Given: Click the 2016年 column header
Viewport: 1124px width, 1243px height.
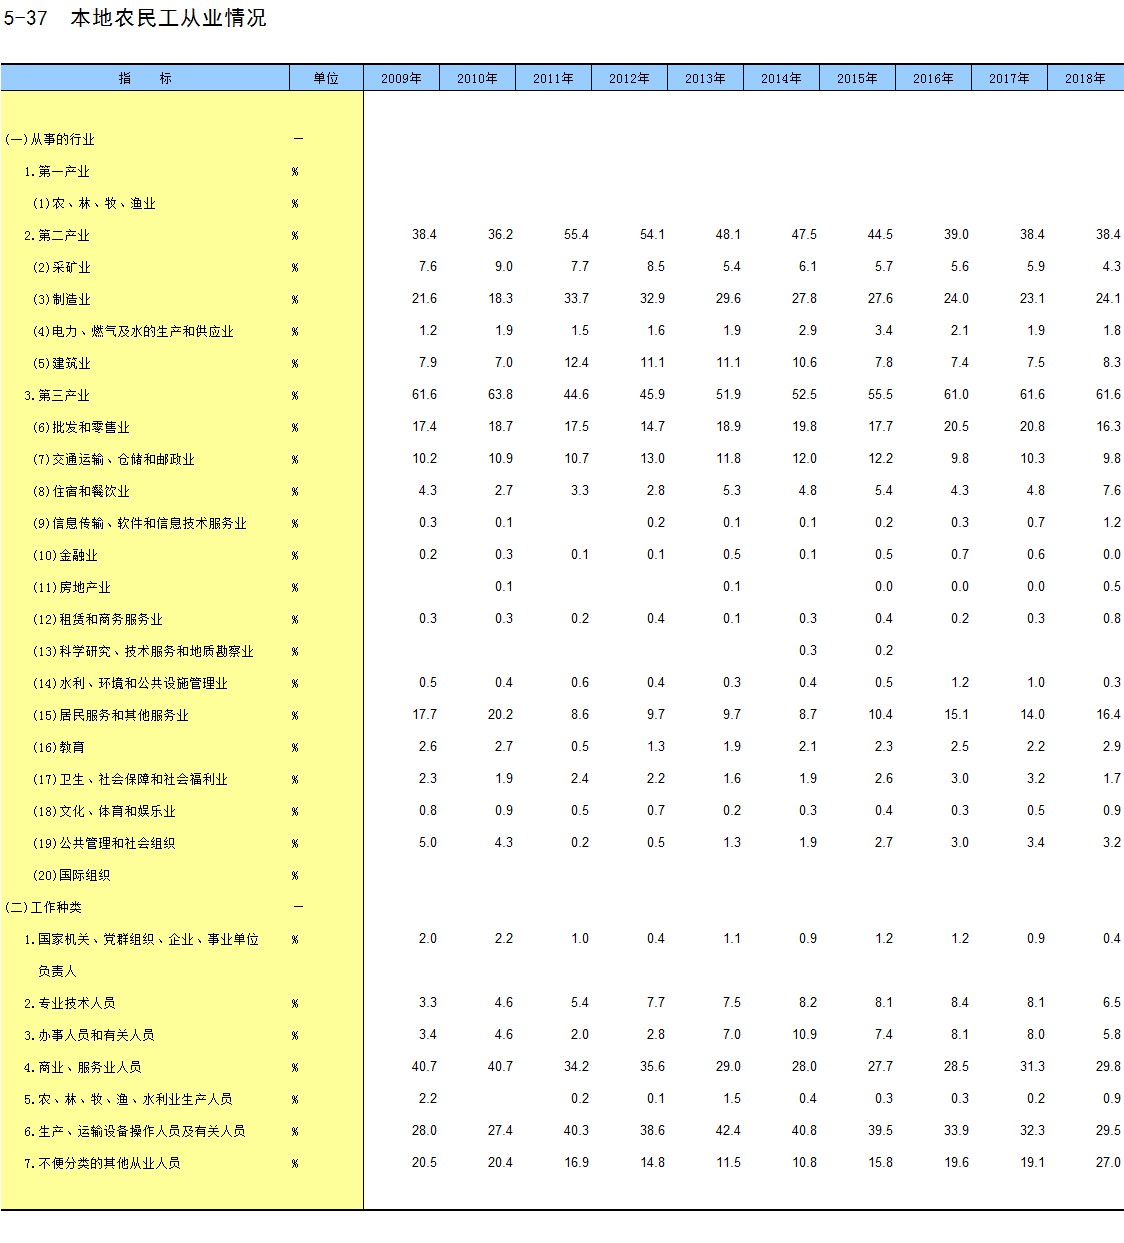Looking at the screenshot, I should [x=933, y=78].
